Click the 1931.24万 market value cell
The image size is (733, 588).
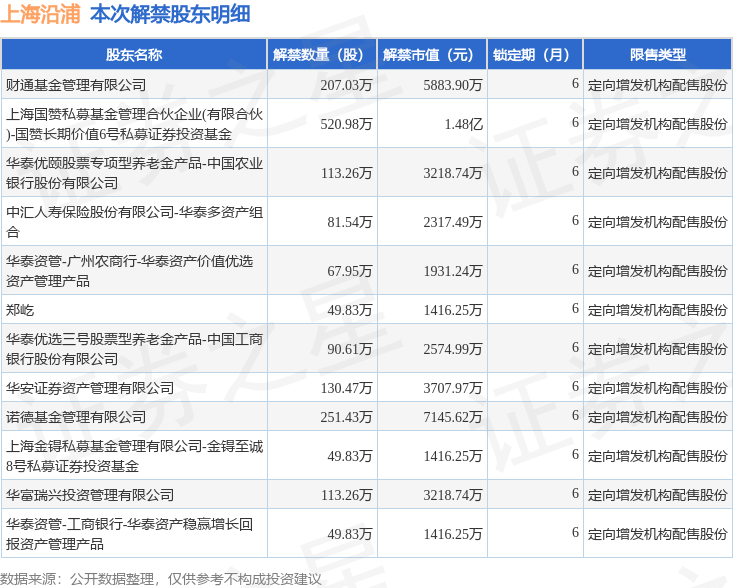coord(453,271)
